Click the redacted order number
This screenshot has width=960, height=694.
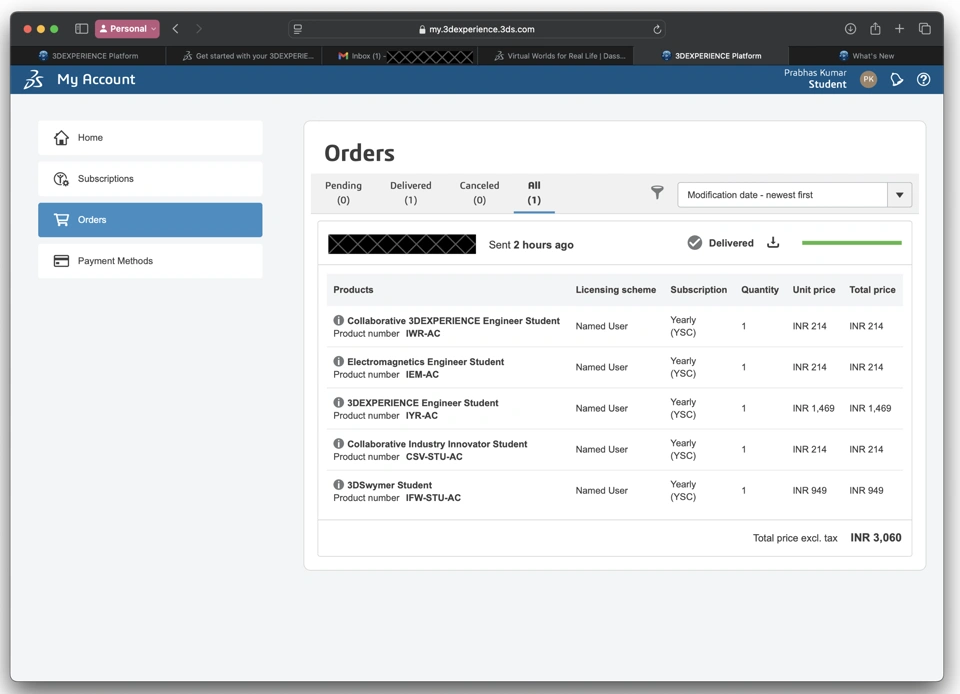pyautogui.click(x=402, y=244)
